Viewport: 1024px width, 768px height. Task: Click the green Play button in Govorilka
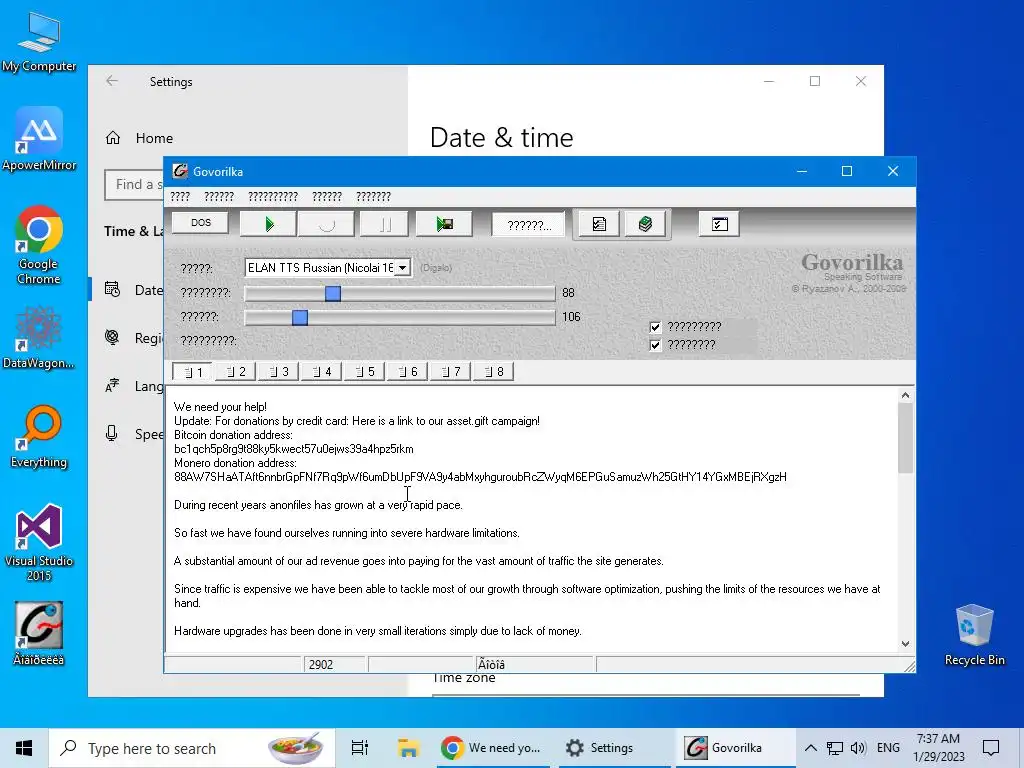tap(268, 225)
